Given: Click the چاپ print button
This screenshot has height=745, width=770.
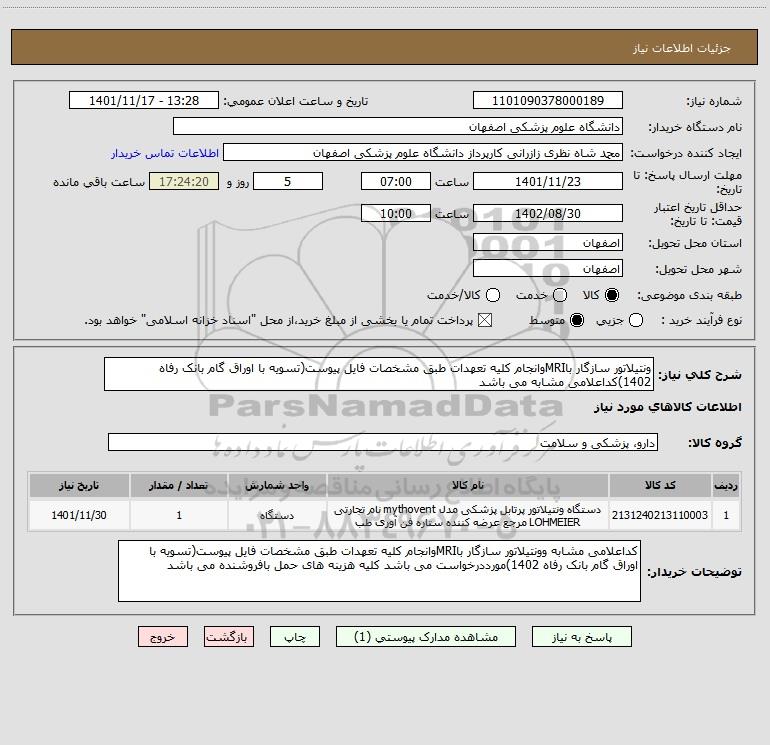Looking at the screenshot, I should [295, 637].
